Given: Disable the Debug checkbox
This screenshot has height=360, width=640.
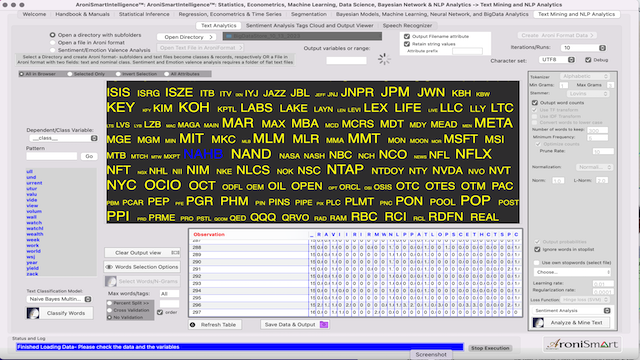Looking at the screenshot, I should click(588, 60).
